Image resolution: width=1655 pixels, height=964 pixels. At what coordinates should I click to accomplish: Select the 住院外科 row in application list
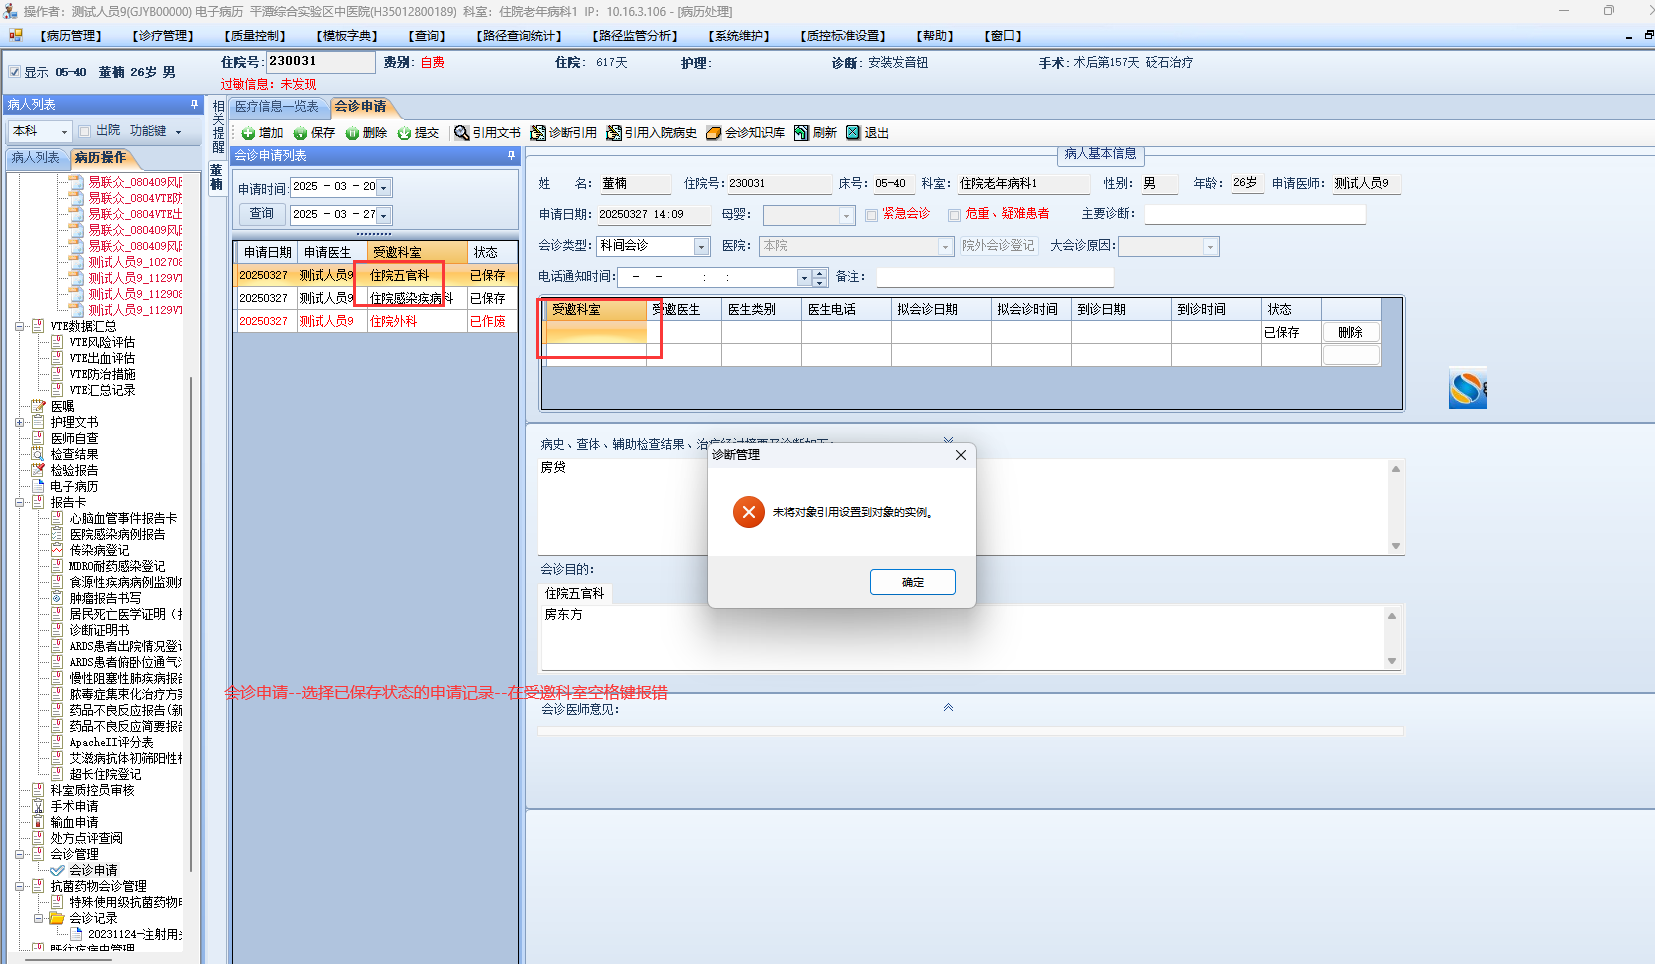376,321
